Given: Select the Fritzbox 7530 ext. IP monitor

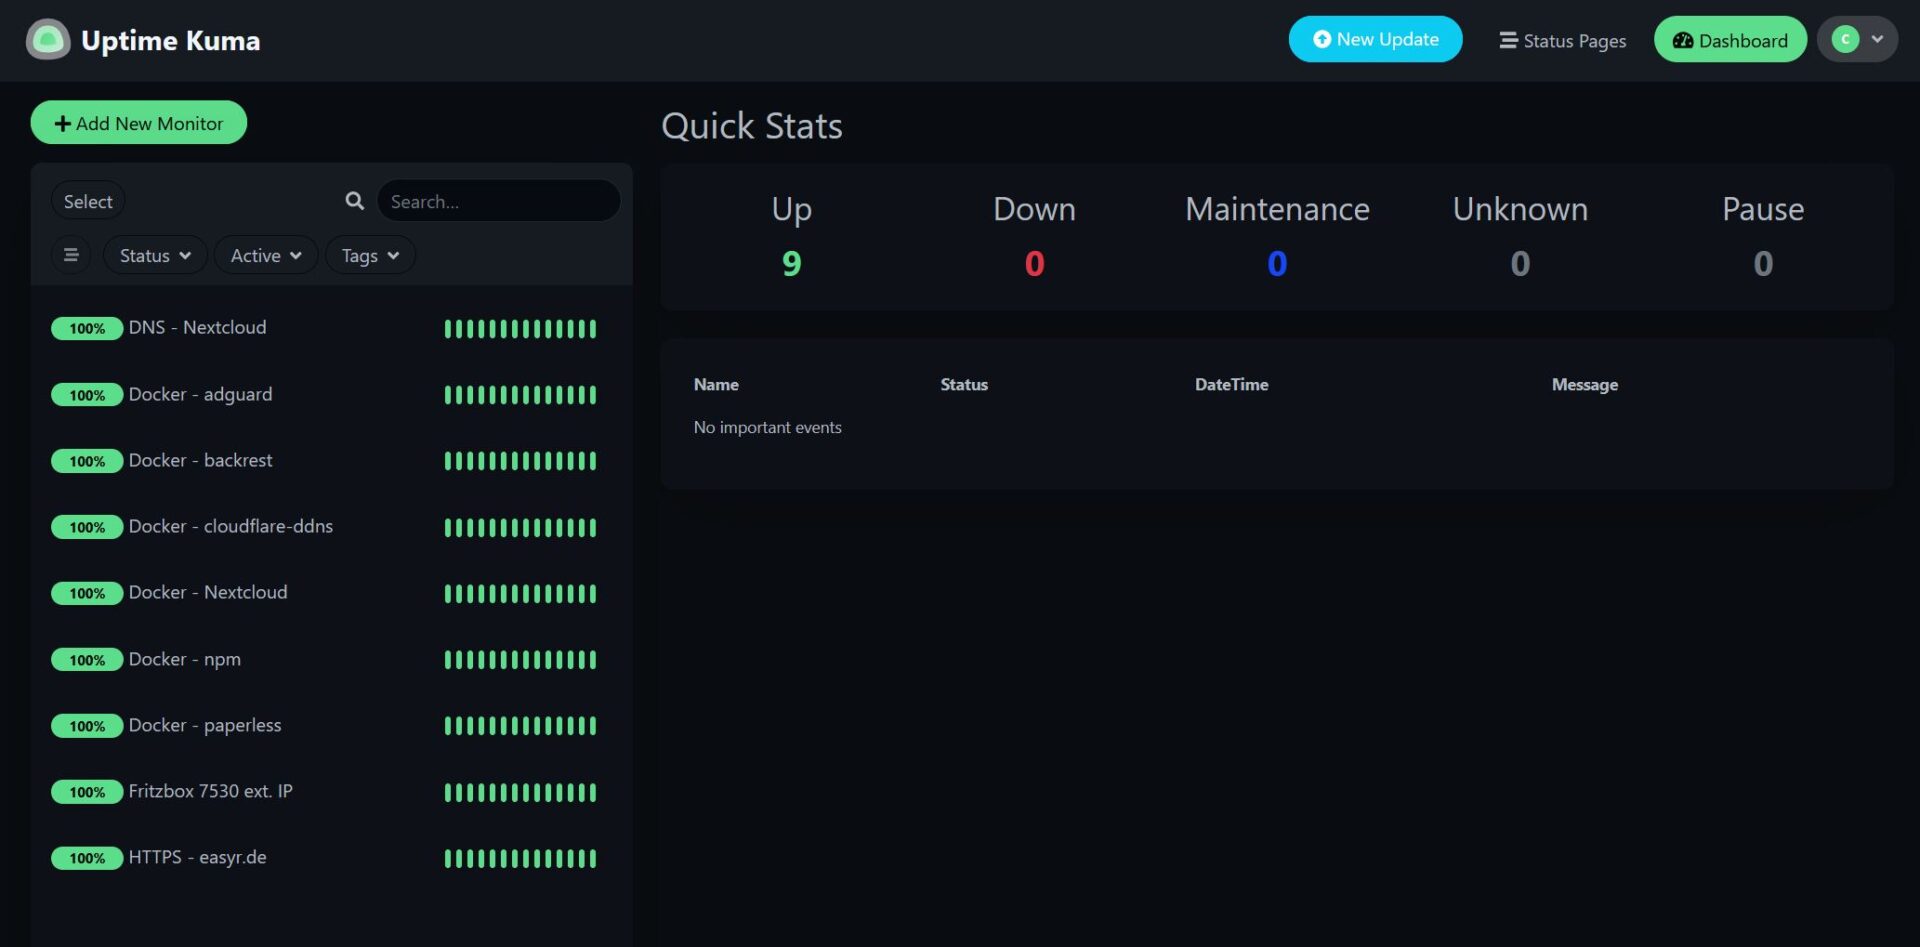Looking at the screenshot, I should [210, 791].
